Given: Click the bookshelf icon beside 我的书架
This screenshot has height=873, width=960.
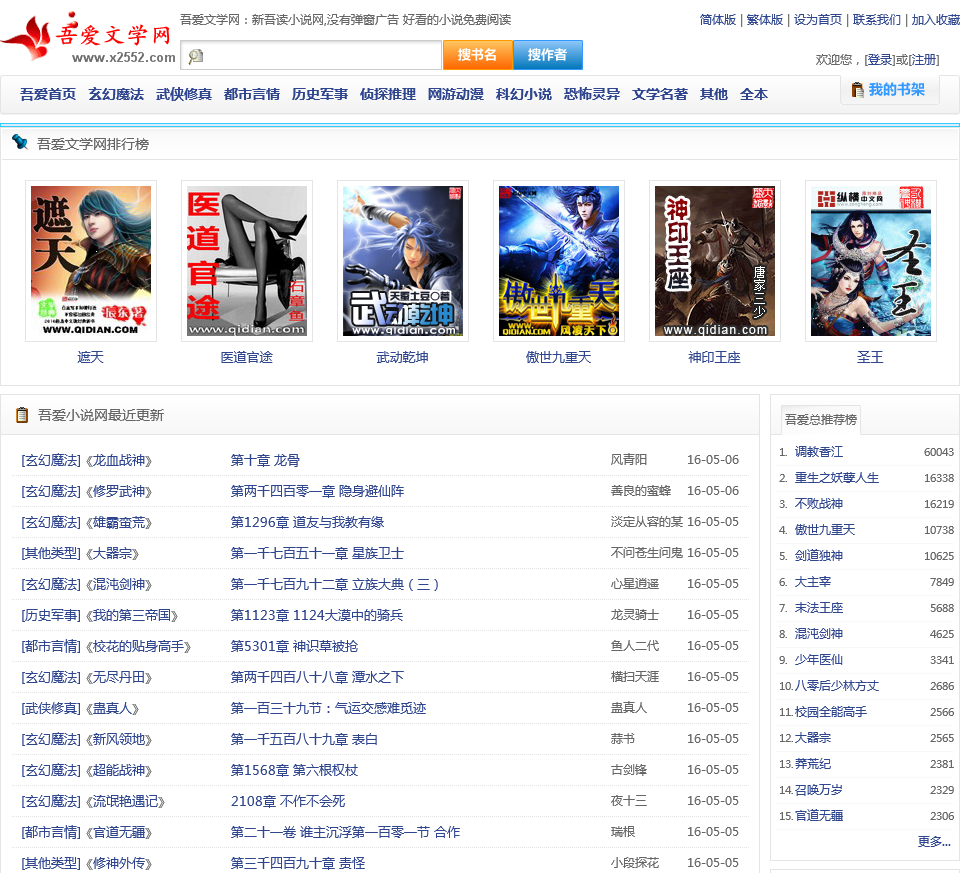Looking at the screenshot, I should click(858, 90).
